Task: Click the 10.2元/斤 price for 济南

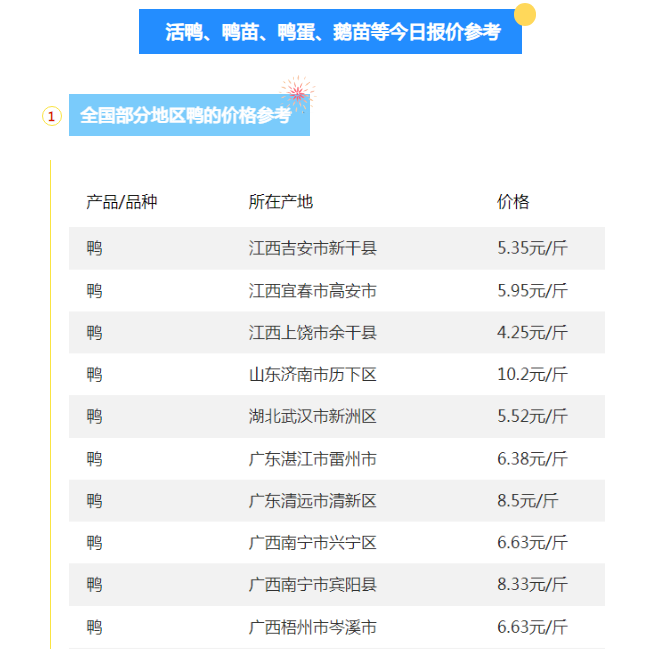Action: point(532,375)
